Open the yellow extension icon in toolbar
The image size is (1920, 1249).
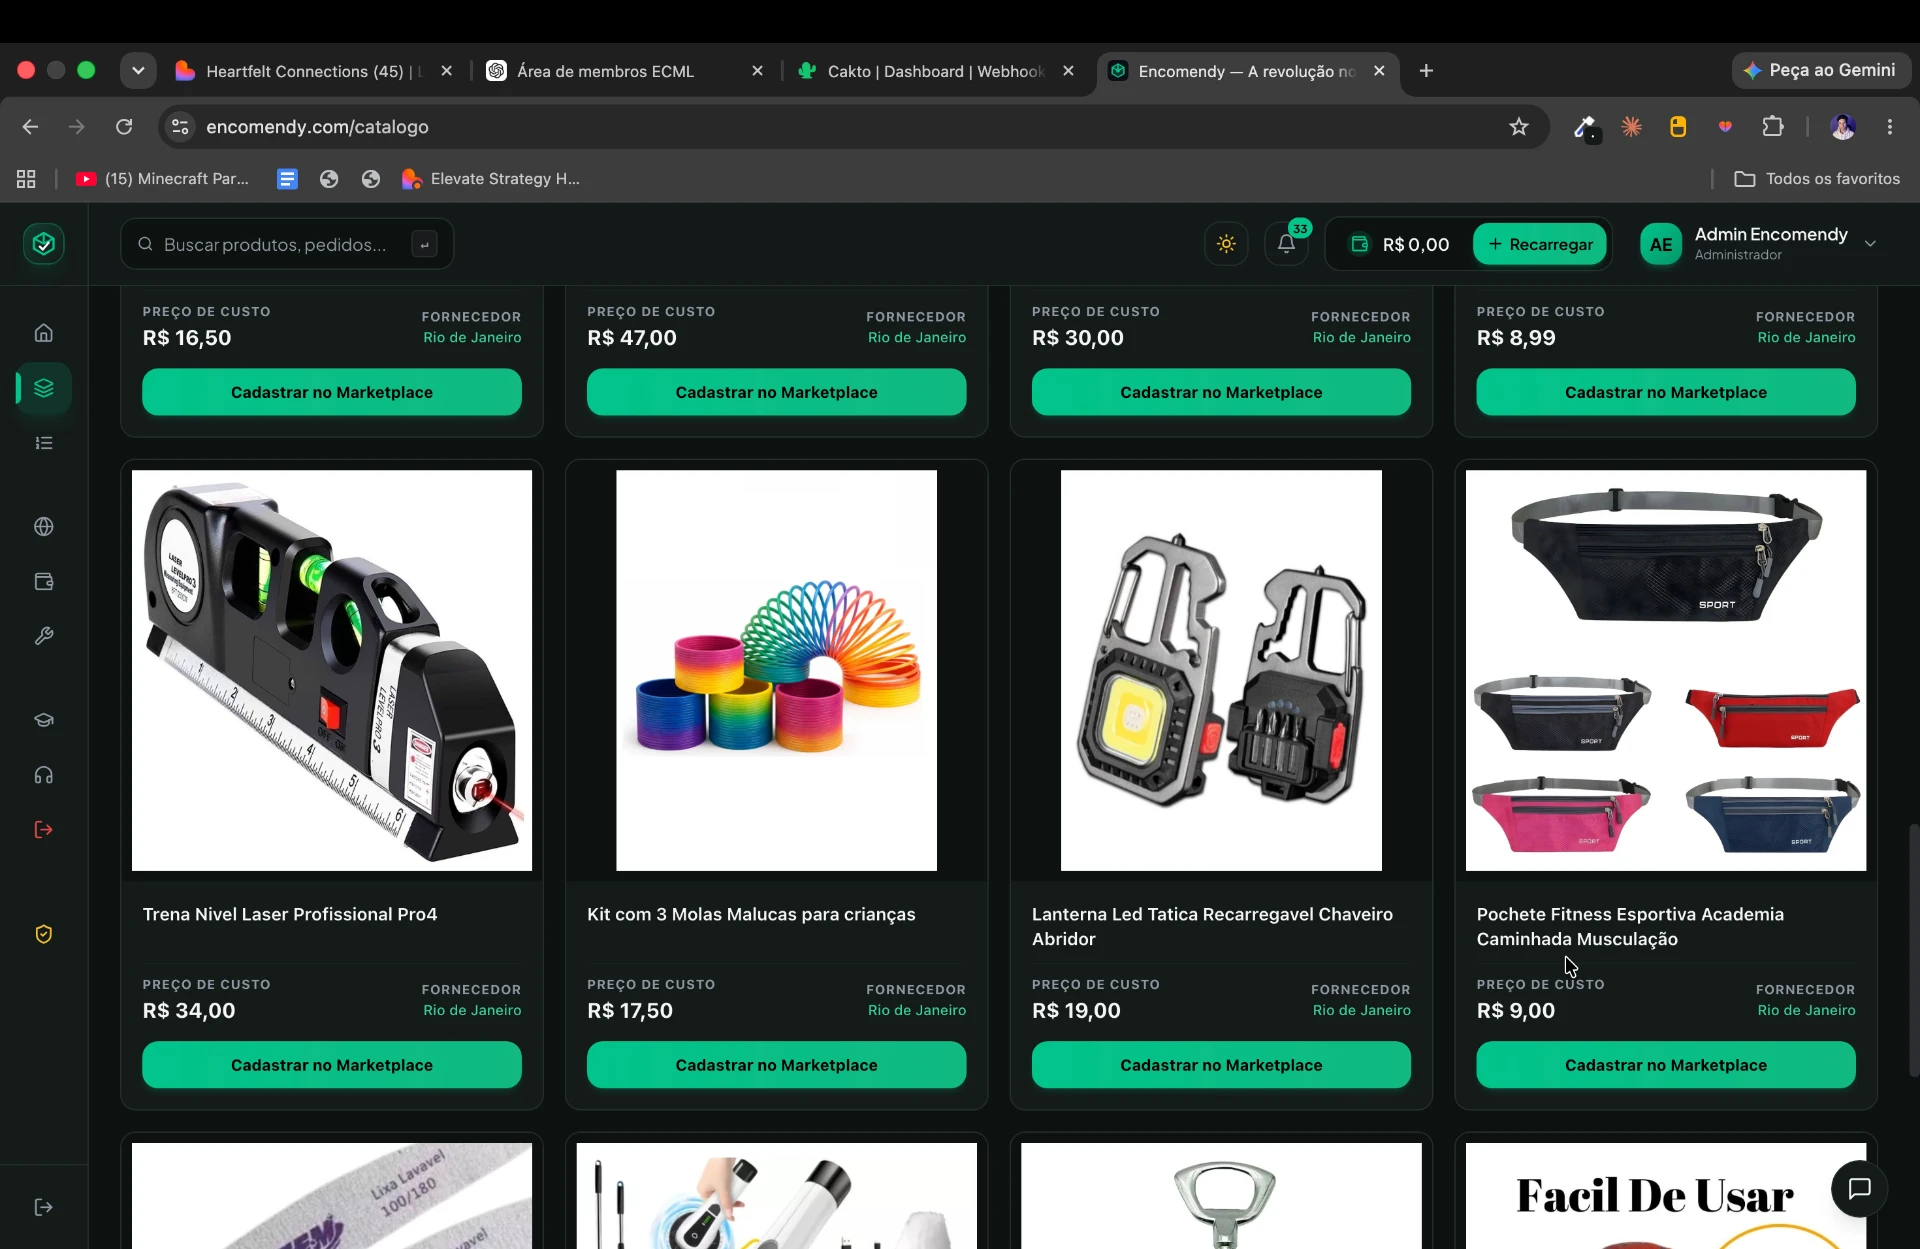coord(1678,127)
